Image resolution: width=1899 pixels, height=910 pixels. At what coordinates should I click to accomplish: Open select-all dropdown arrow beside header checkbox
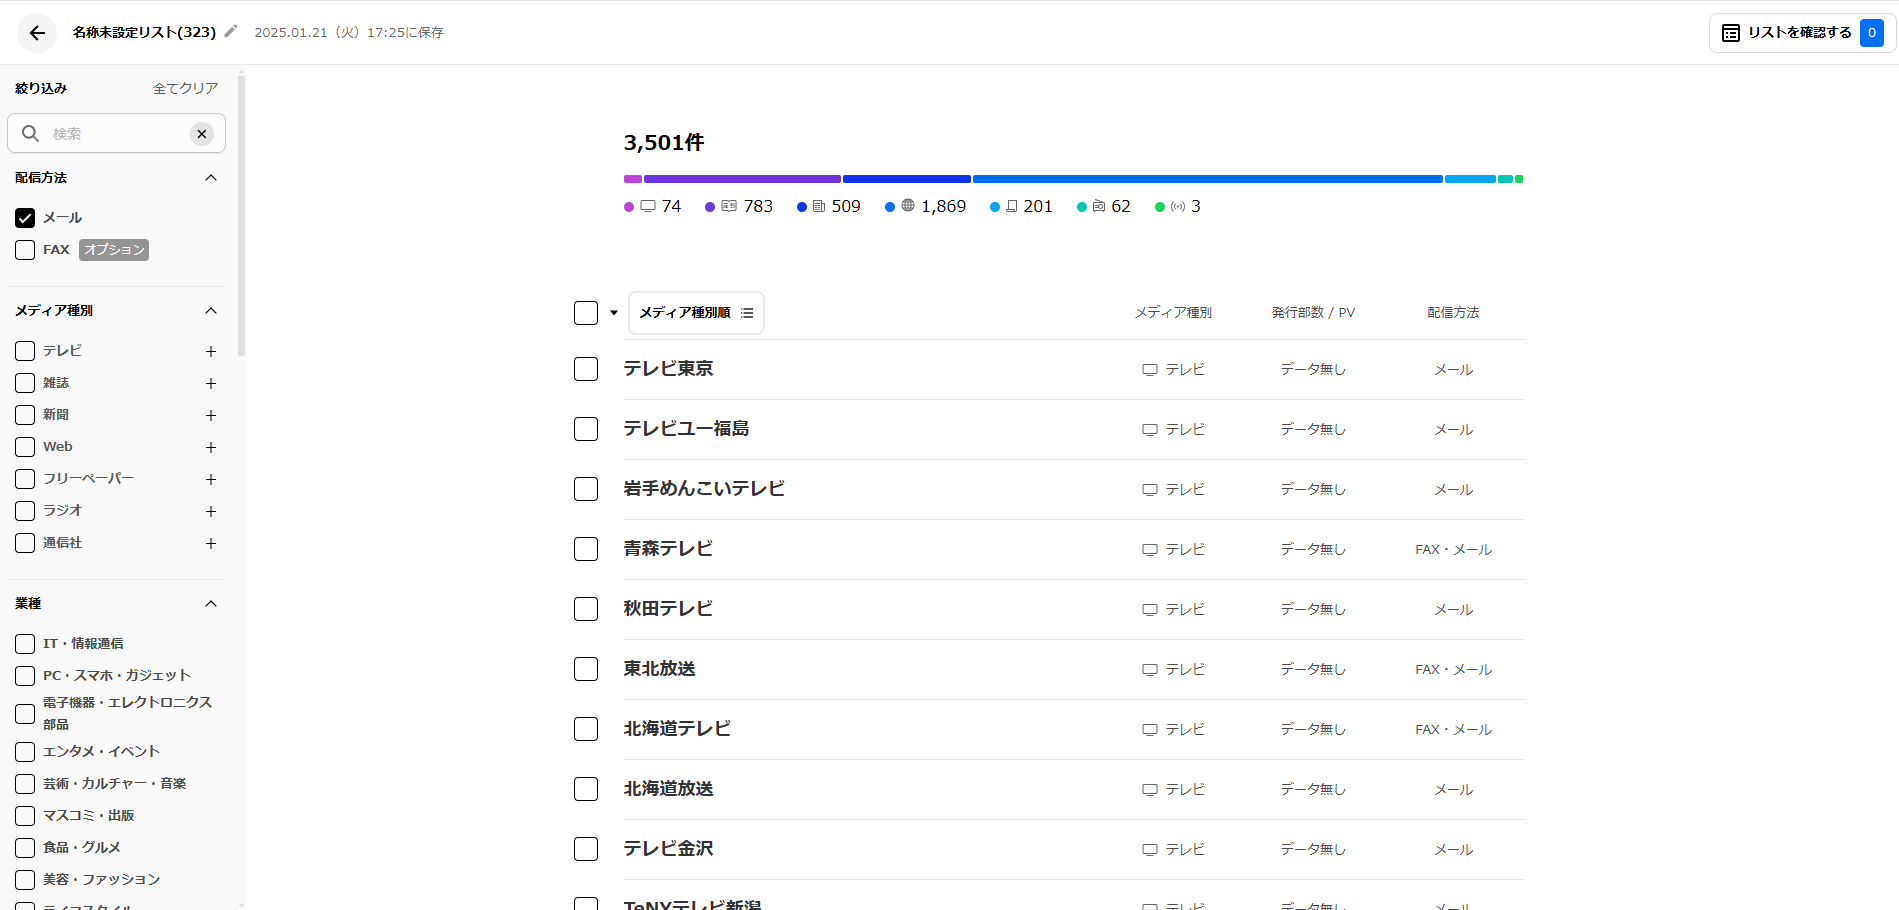[x=614, y=313]
